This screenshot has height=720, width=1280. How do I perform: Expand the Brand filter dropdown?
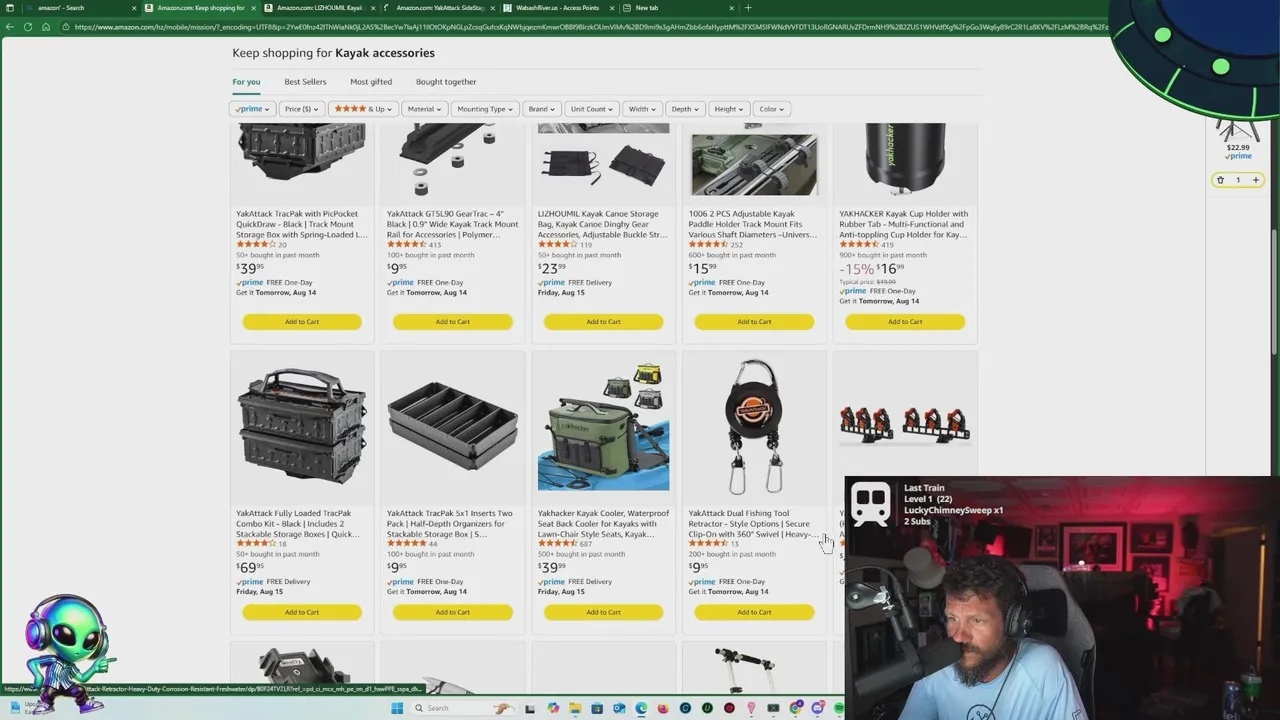541,109
